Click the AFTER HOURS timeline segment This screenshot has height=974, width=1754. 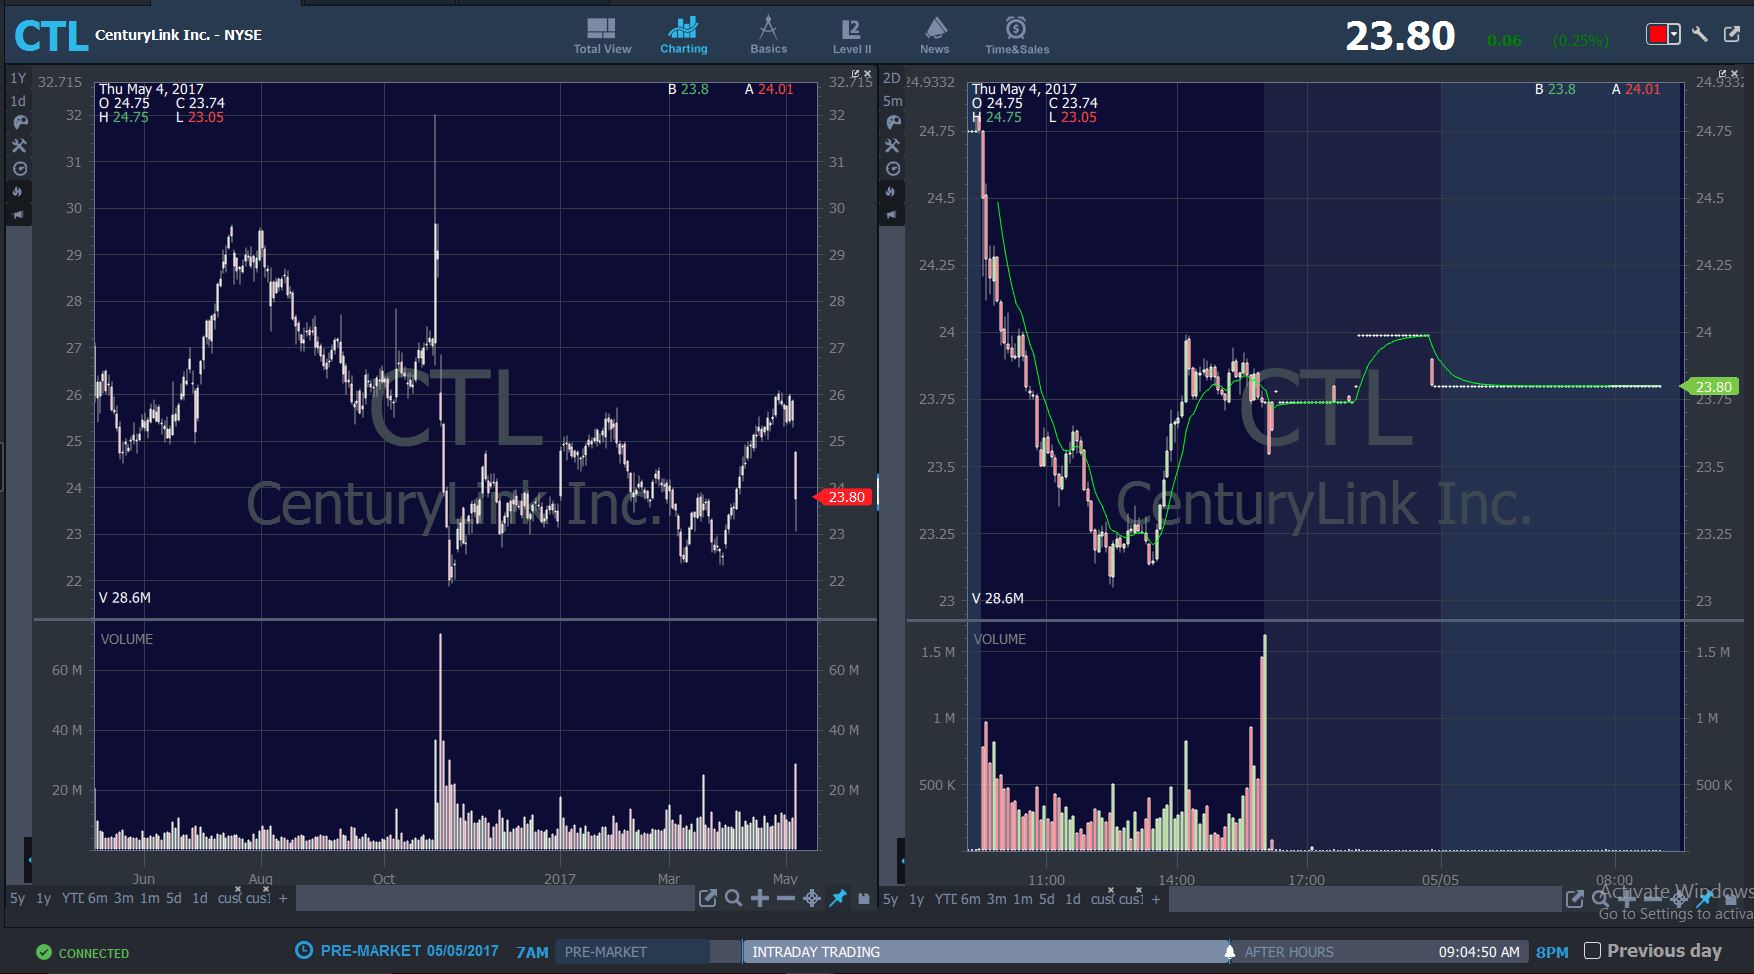coord(1380,952)
